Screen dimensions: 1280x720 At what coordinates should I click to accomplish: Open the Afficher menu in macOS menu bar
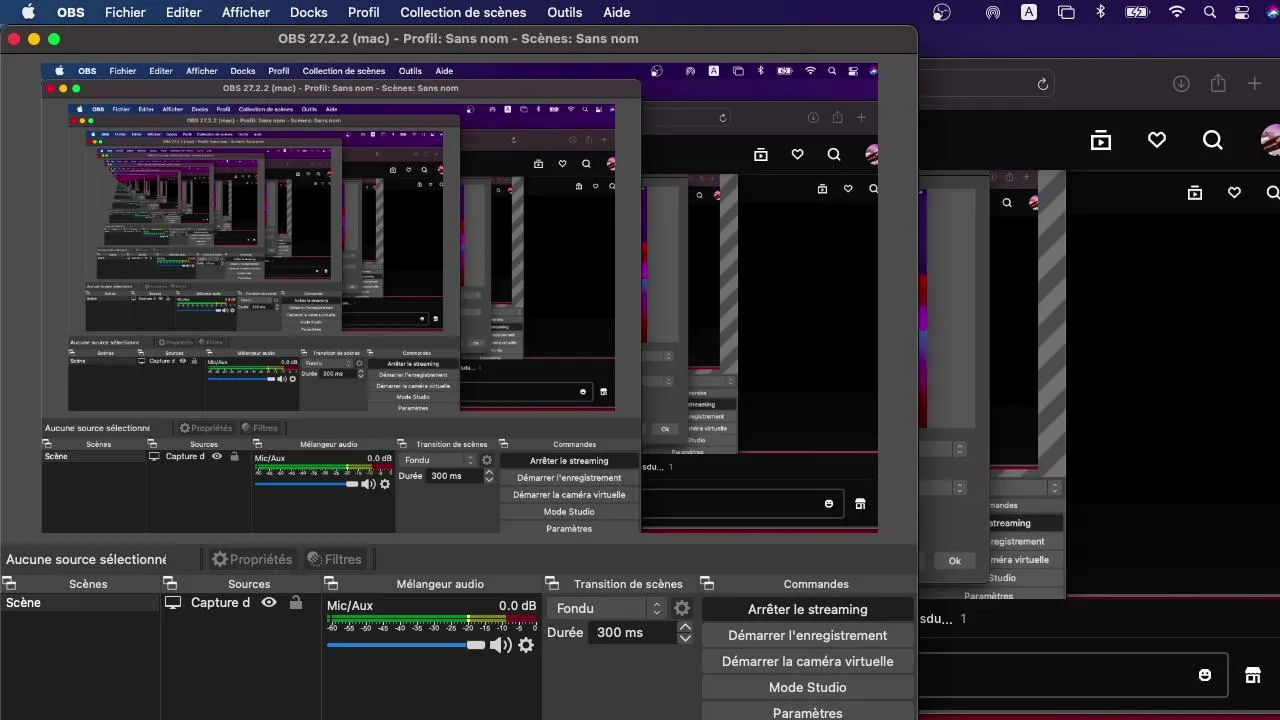[x=246, y=12]
